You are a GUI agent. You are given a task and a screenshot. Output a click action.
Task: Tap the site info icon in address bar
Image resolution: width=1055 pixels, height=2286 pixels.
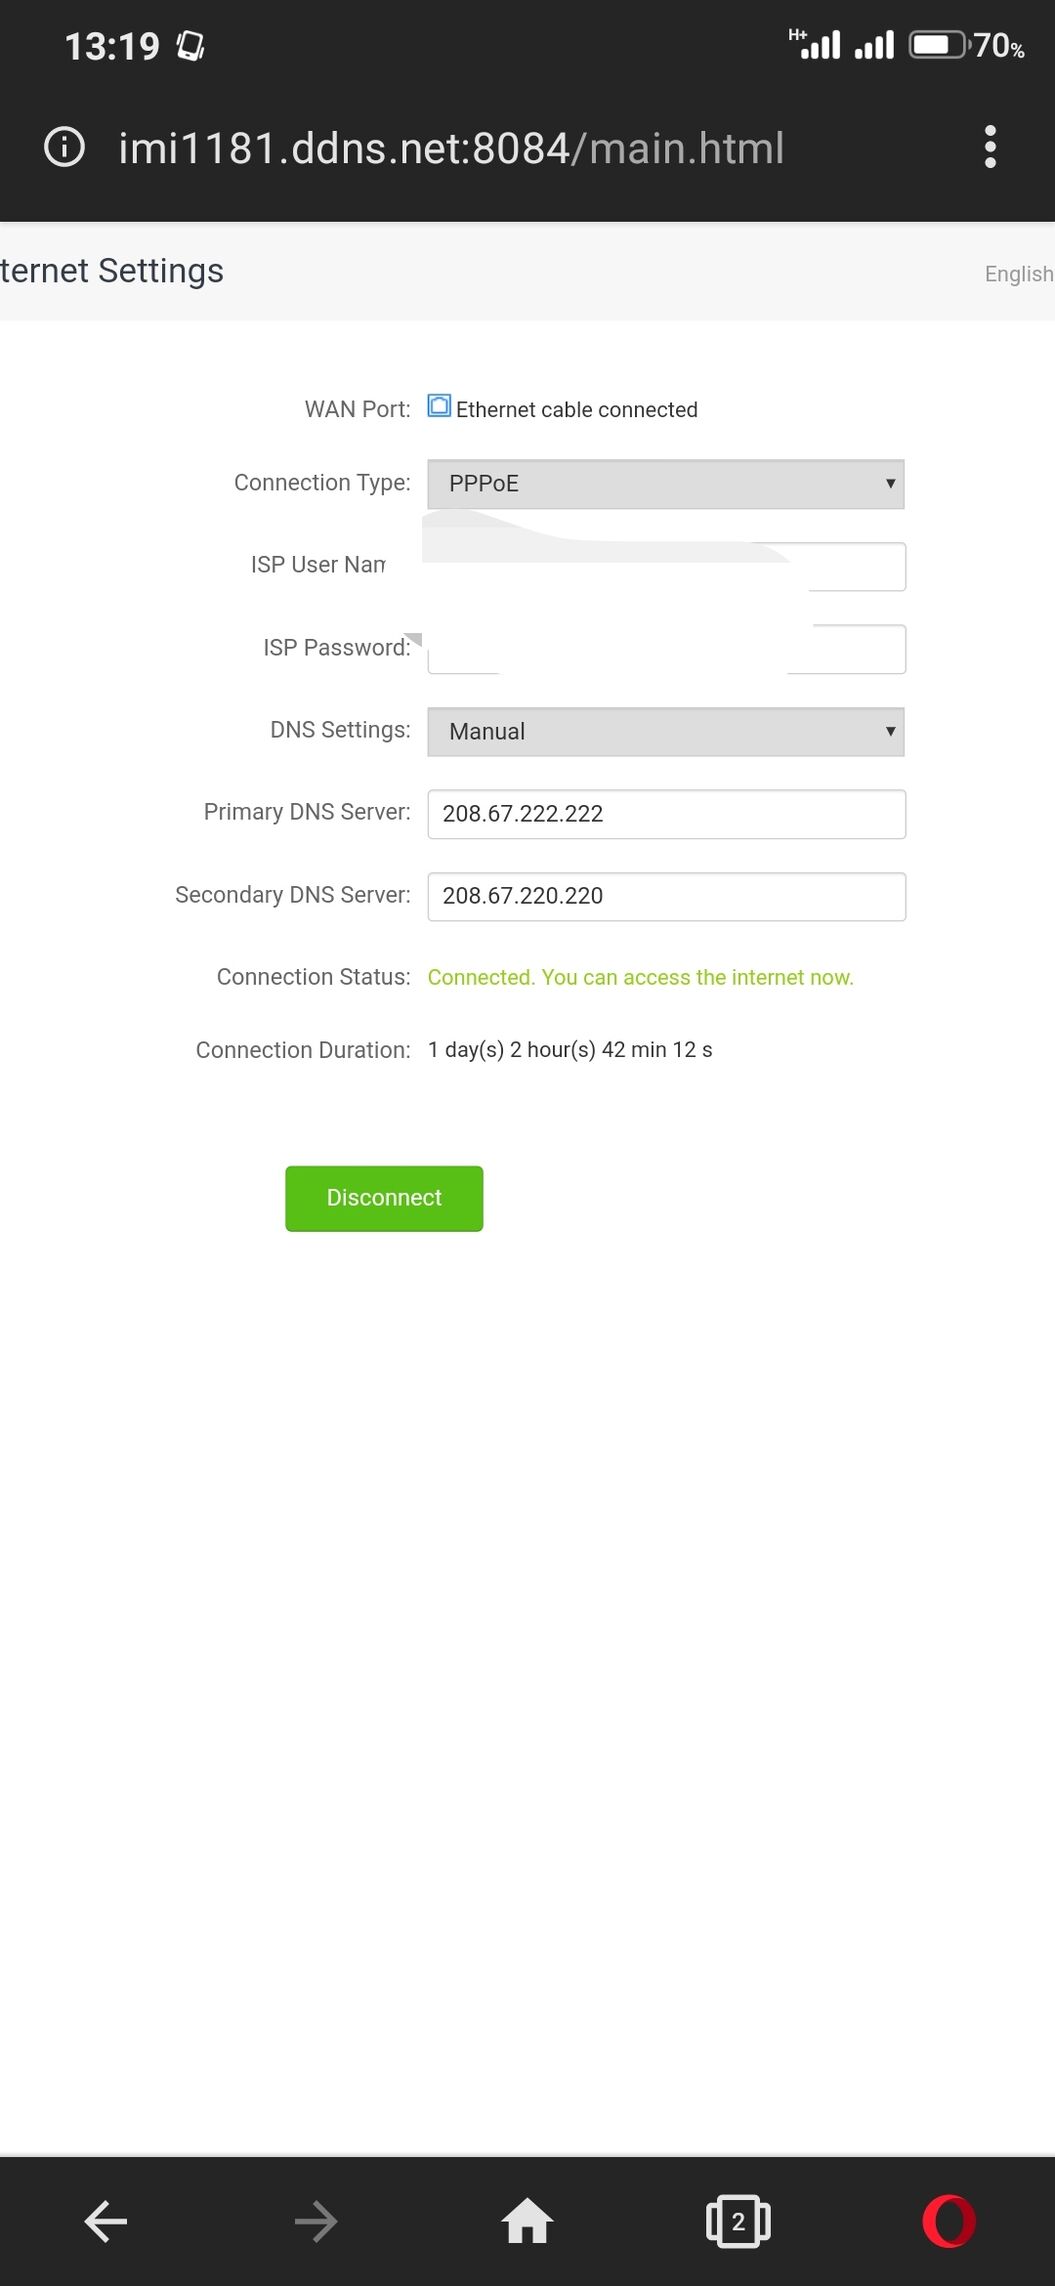coord(65,147)
